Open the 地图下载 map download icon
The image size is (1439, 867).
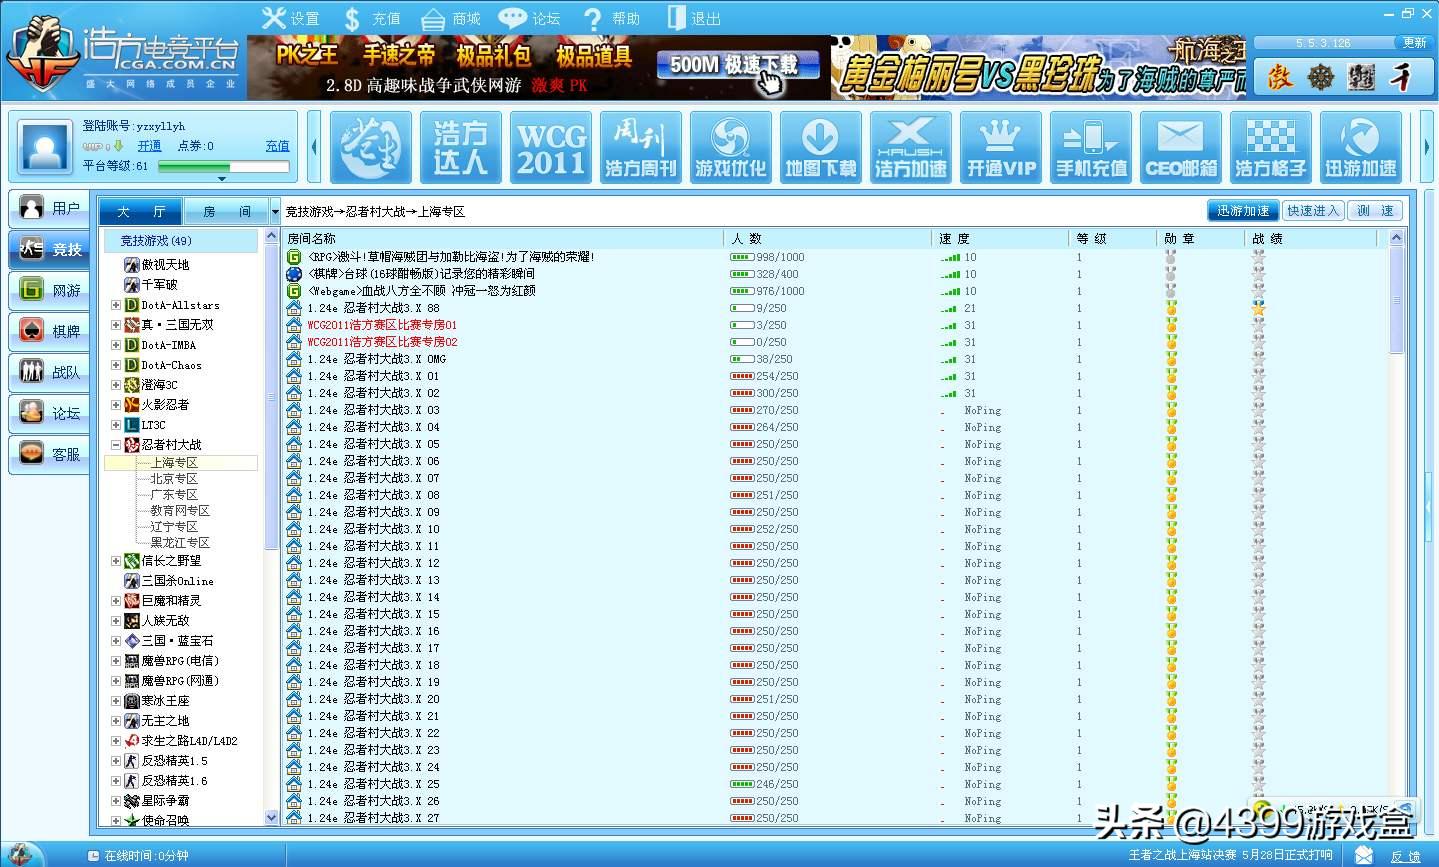821,148
